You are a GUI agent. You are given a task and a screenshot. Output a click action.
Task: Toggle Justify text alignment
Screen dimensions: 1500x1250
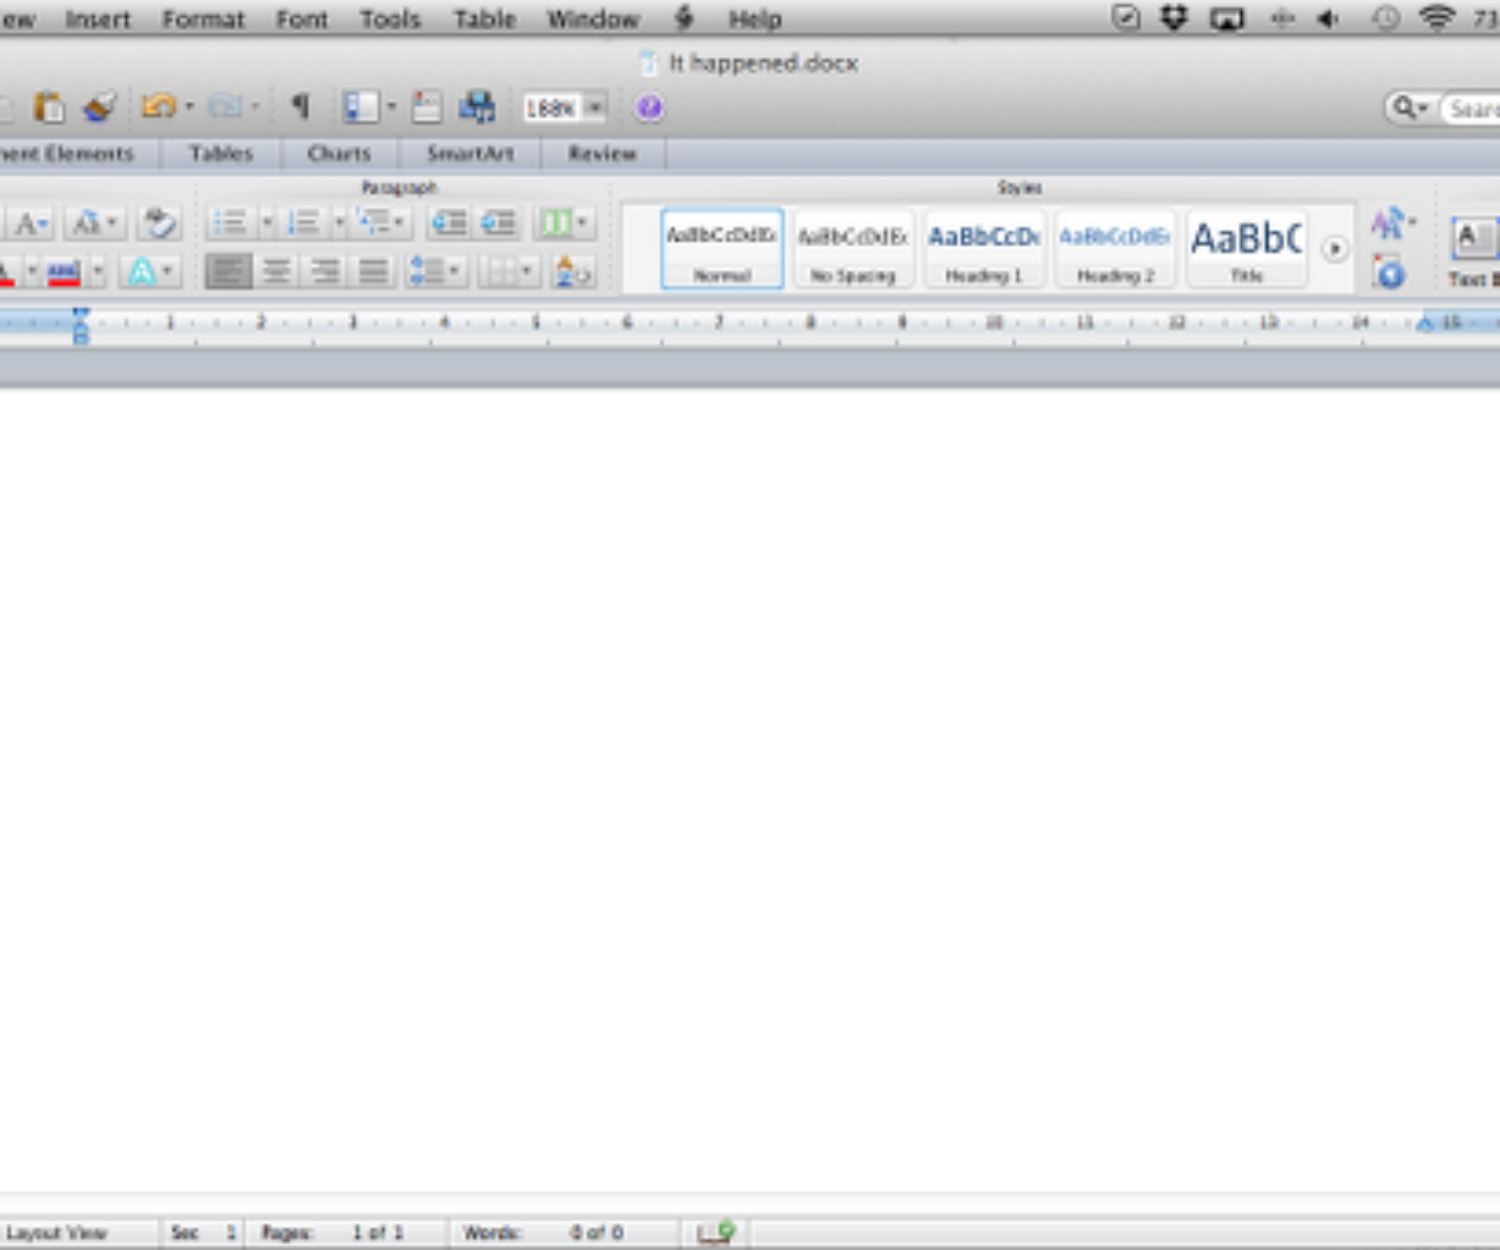[x=373, y=271]
